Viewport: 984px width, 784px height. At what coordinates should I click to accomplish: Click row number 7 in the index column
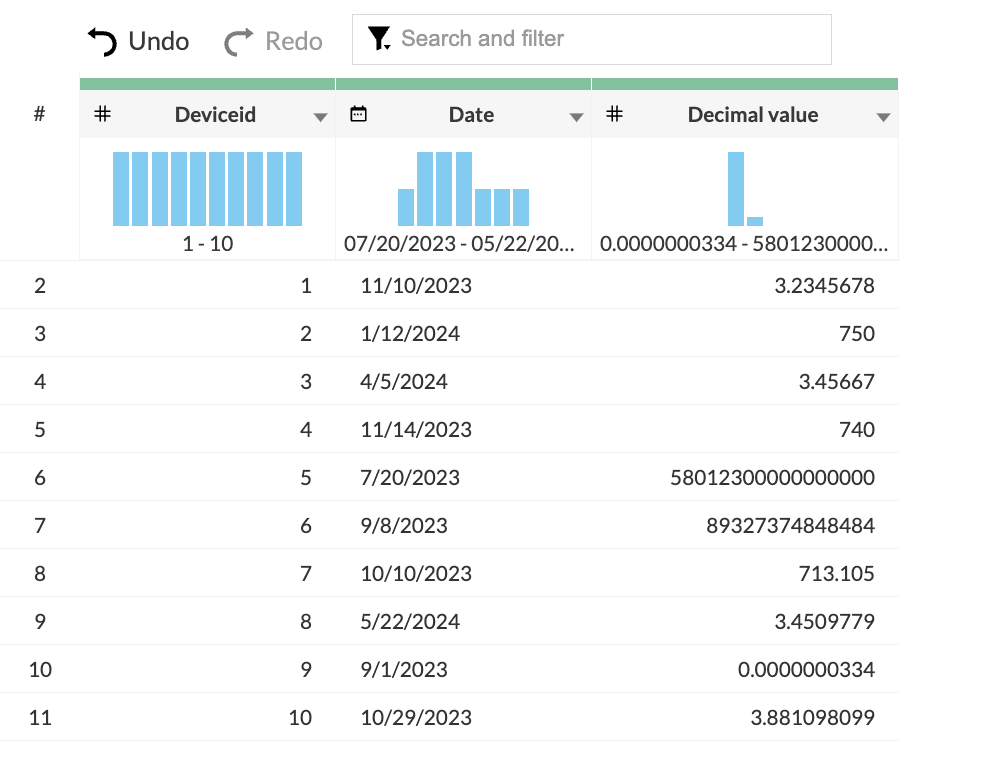tap(40, 526)
